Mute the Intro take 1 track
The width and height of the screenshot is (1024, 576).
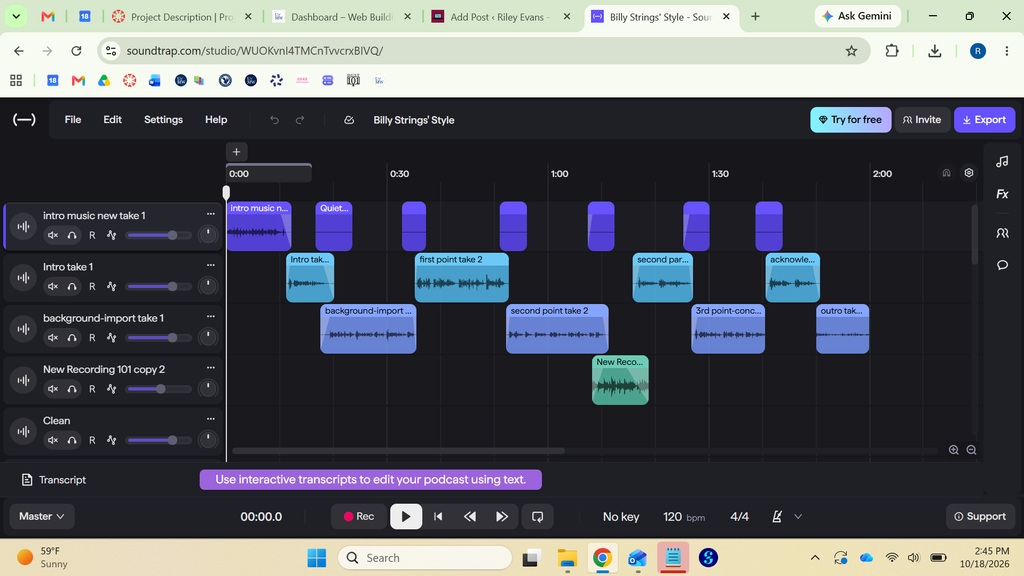tap(53, 286)
